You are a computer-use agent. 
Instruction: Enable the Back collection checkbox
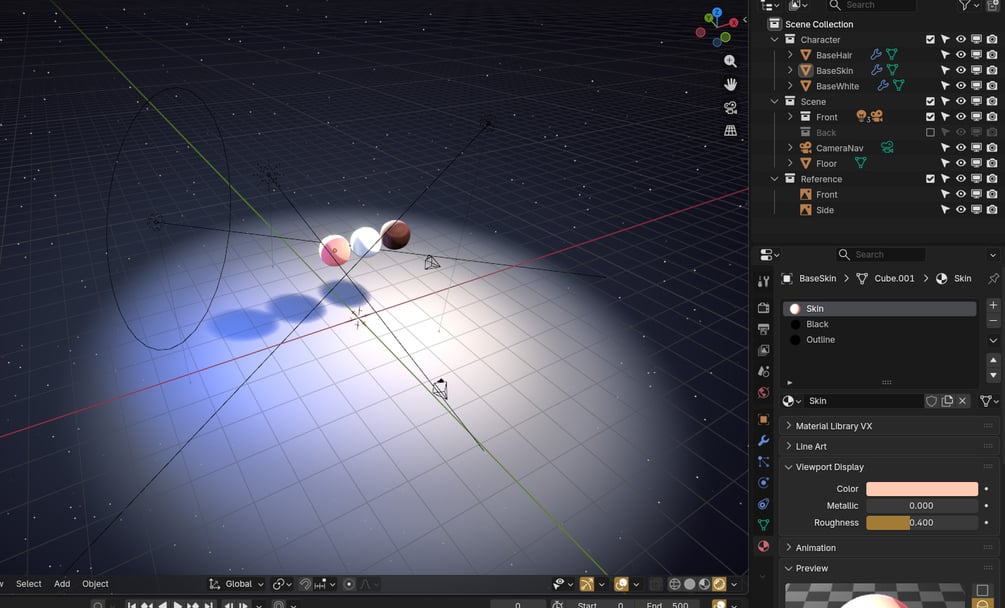pyautogui.click(x=930, y=133)
